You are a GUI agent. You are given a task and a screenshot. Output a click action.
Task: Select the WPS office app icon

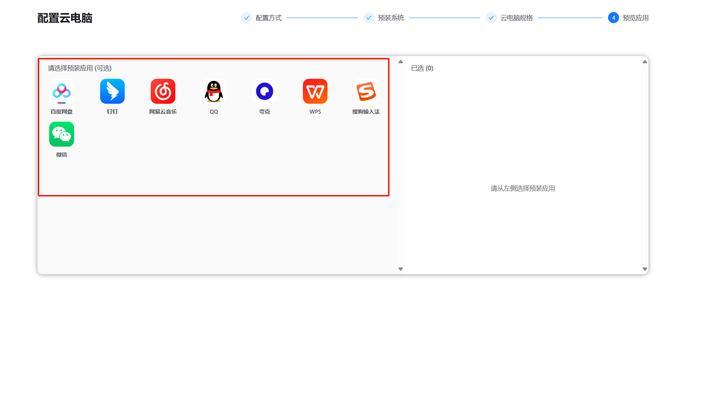[x=315, y=91]
